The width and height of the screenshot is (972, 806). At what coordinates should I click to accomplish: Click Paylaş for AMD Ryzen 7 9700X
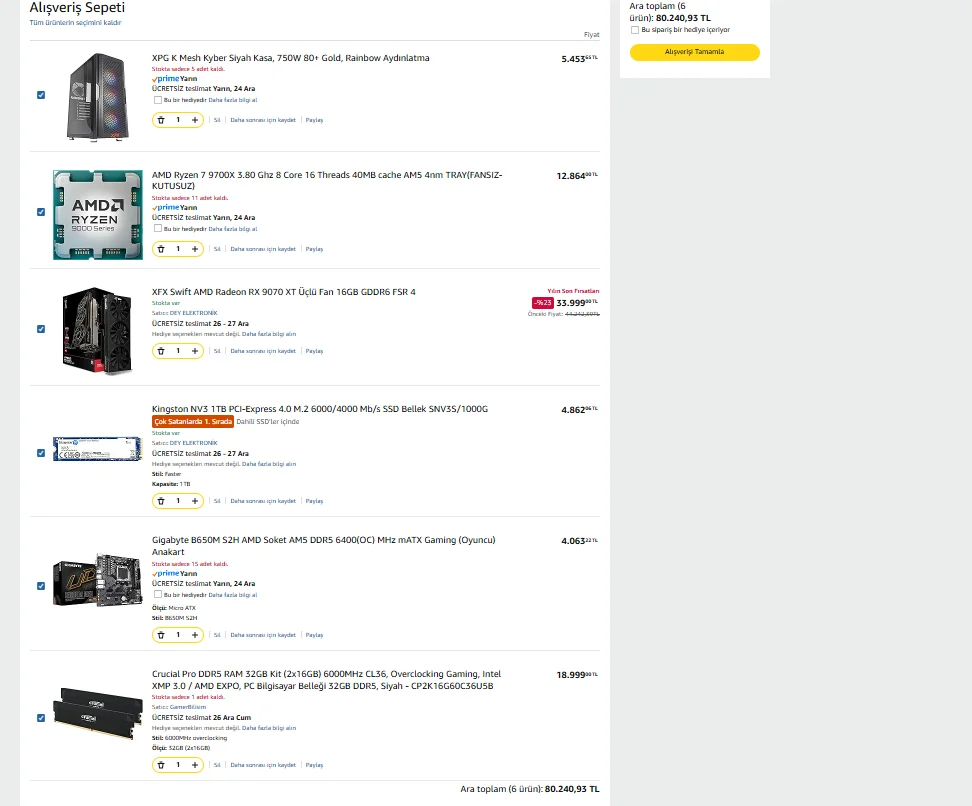coord(314,249)
